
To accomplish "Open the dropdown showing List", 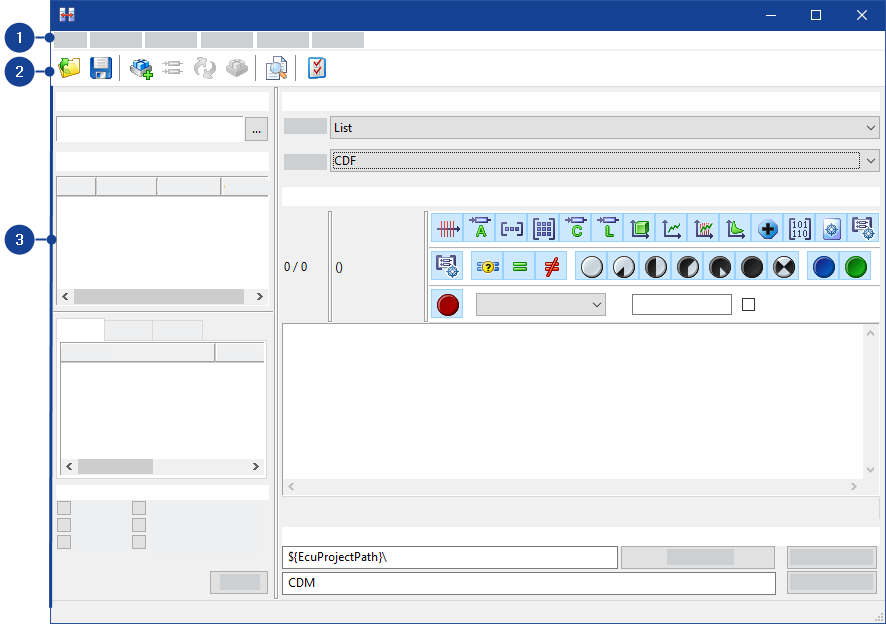I will [604, 128].
